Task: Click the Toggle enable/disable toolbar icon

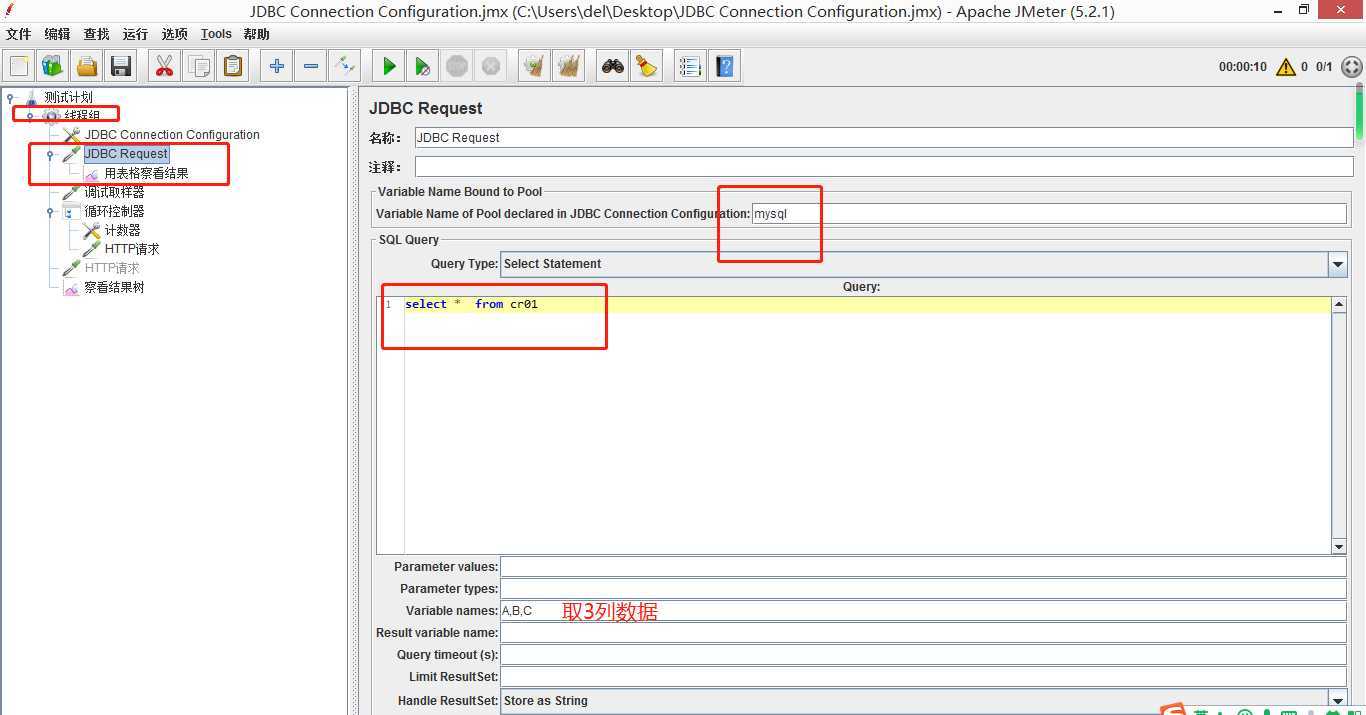Action: pyautogui.click(x=344, y=66)
